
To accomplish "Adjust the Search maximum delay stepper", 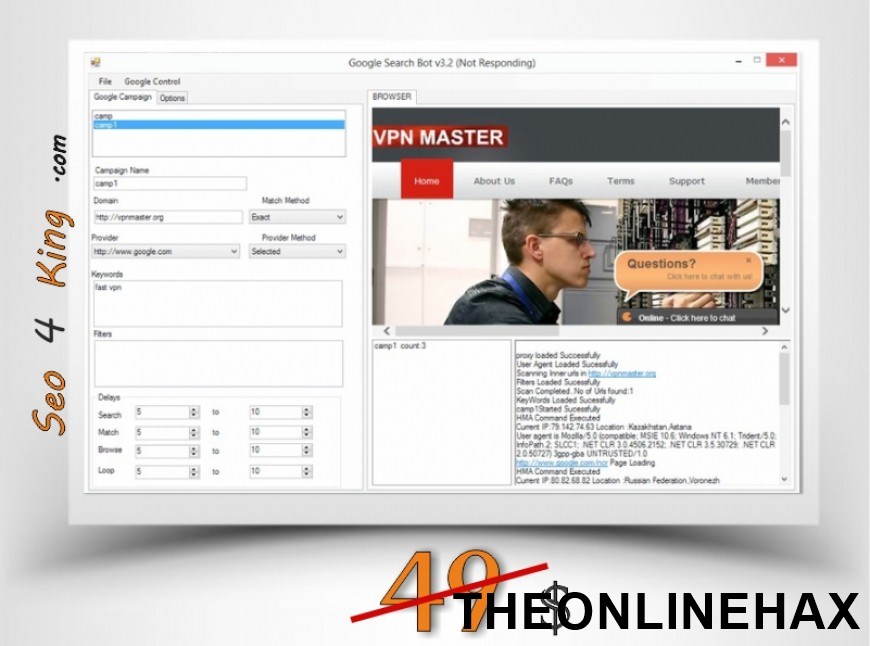I will pyautogui.click(x=306, y=412).
